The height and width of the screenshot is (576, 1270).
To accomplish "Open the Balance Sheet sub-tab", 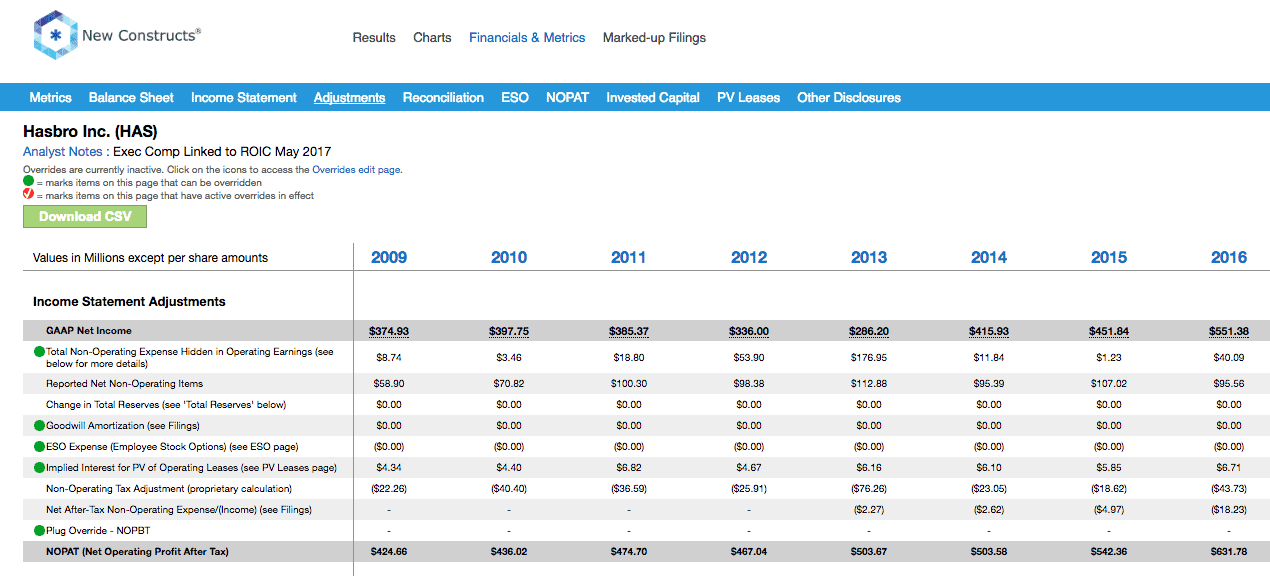I will click(x=131, y=98).
